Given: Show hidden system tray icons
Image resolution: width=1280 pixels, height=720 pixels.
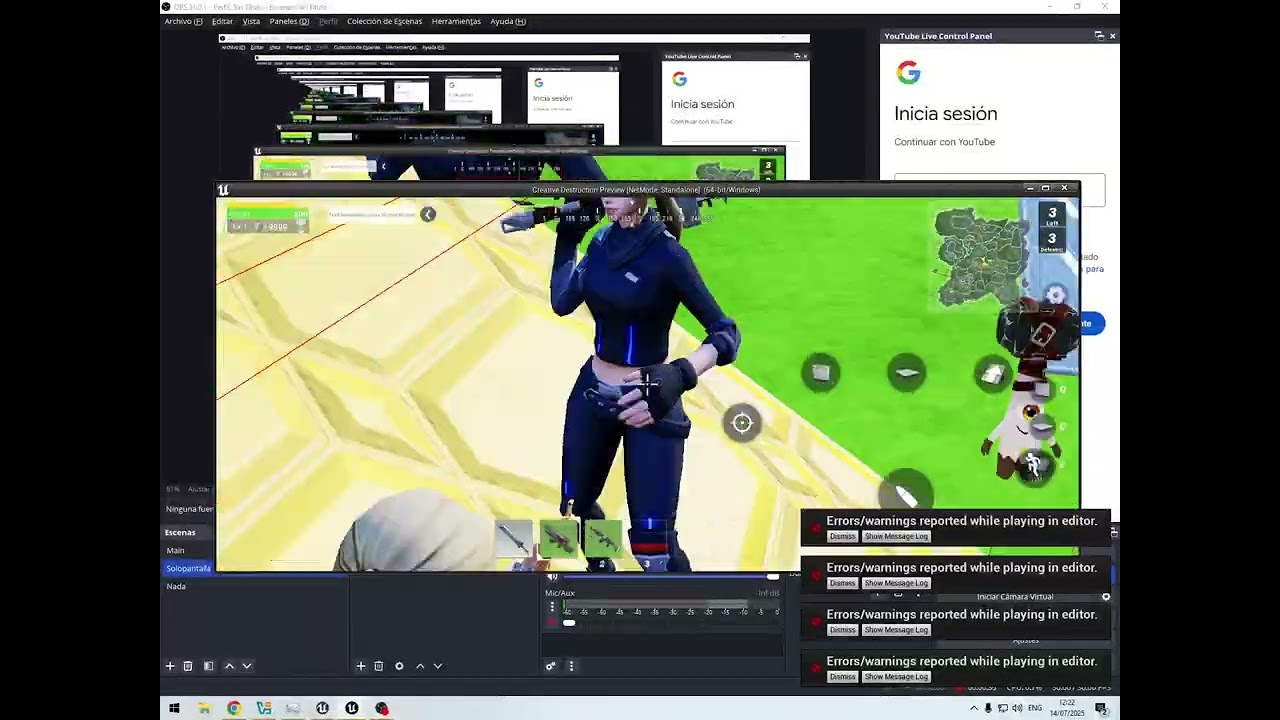Looking at the screenshot, I should [x=974, y=708].
